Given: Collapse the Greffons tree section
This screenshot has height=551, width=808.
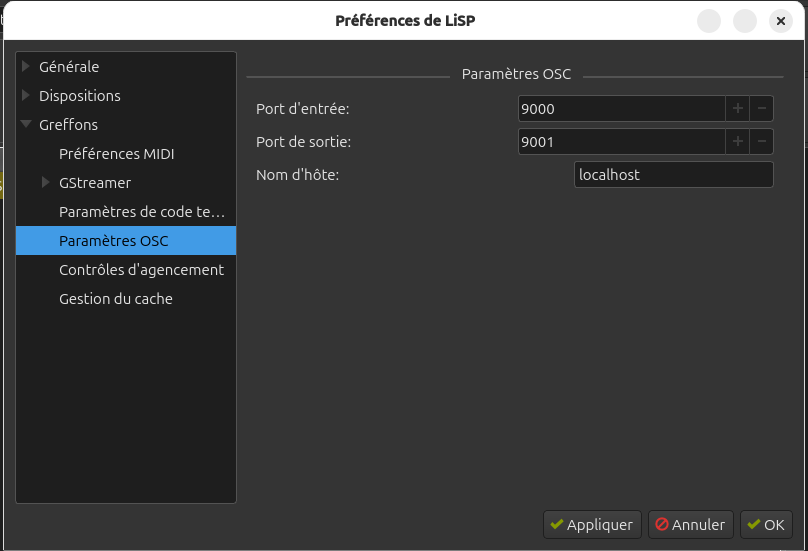Looking at the screenshot, I should tap(26, 125).
